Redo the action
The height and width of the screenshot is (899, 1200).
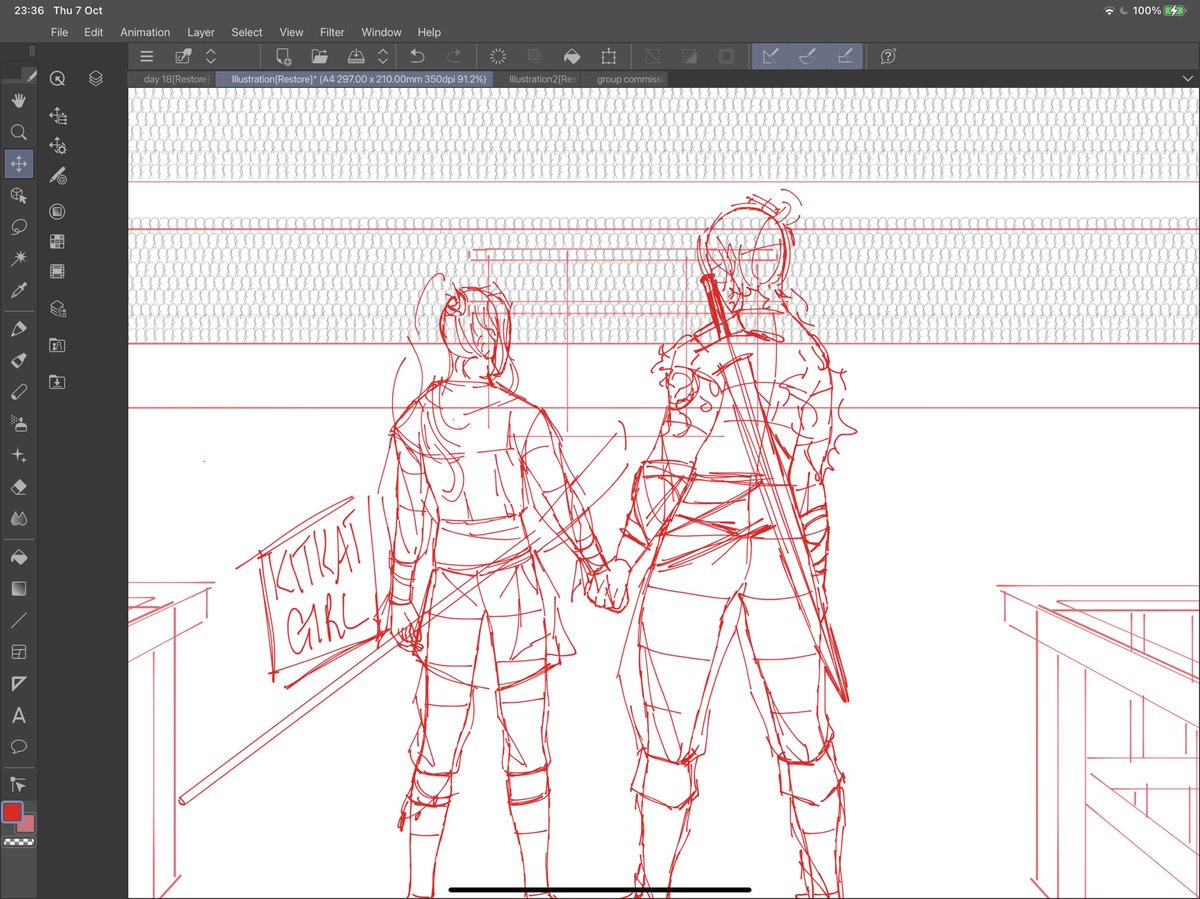click(x=453, y=57)
